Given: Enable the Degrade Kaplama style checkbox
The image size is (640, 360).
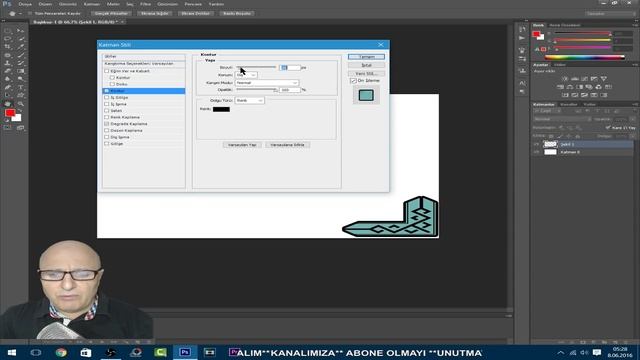Looking at the screenshot, I should (x=107, y=124).
